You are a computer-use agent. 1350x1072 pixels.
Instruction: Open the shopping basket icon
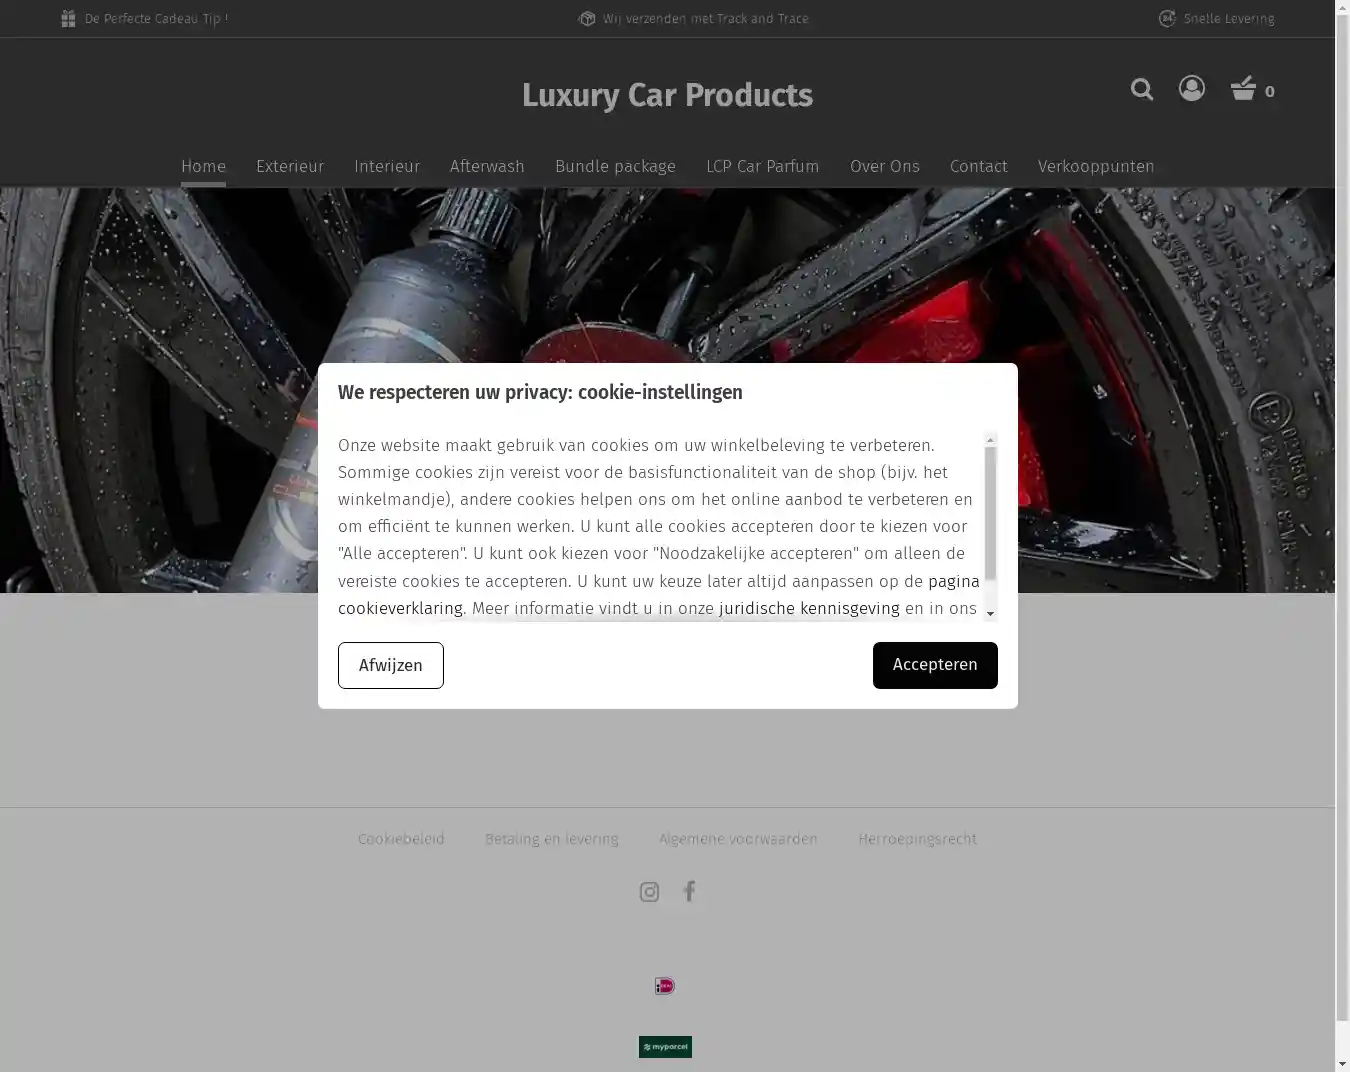click(1244, 89)
